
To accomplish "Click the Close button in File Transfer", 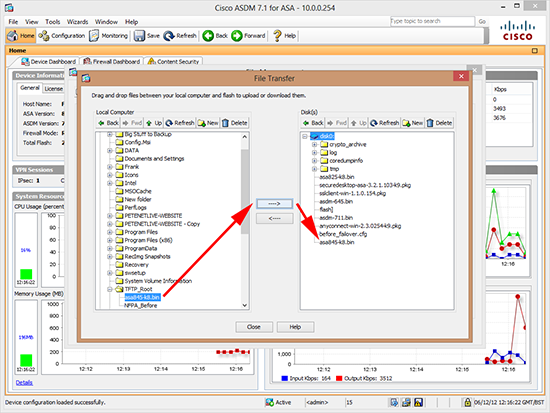I will tap(254, 327).
